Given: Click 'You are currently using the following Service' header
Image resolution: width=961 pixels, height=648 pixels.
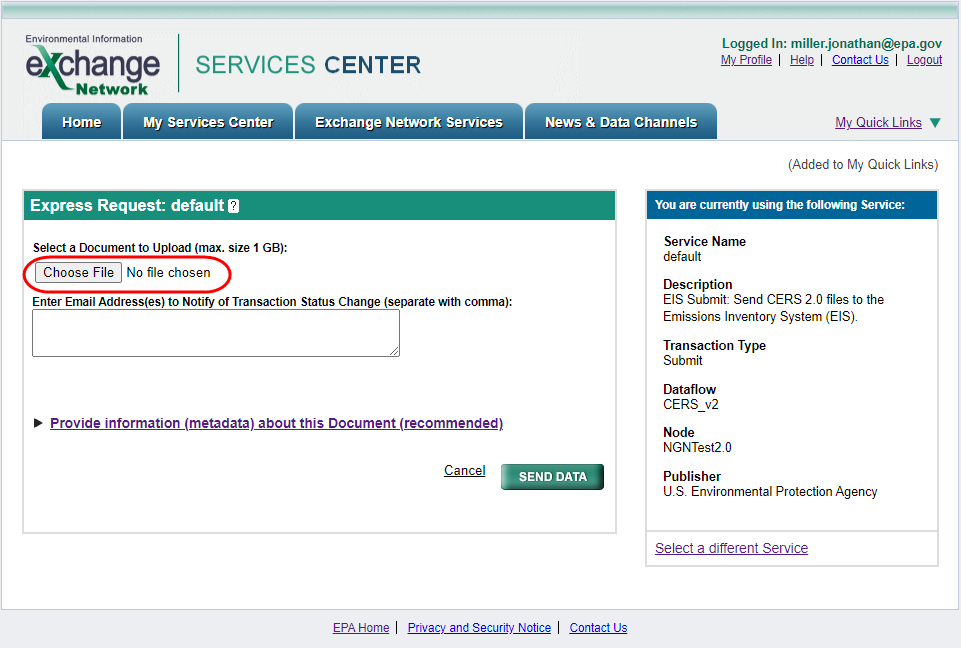Looking at the screenshot, I should coord(780,205).
